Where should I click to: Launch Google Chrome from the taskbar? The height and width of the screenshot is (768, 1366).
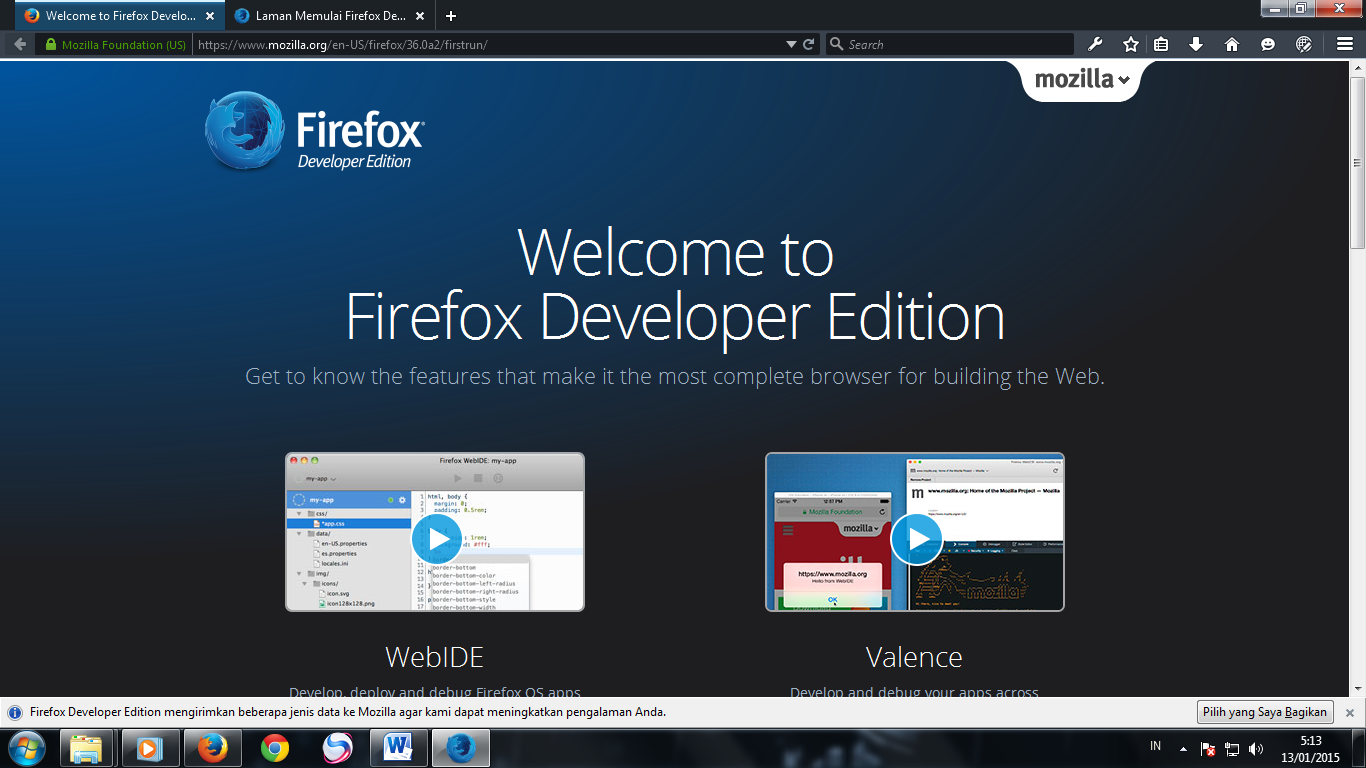click(x=275, y=748)
